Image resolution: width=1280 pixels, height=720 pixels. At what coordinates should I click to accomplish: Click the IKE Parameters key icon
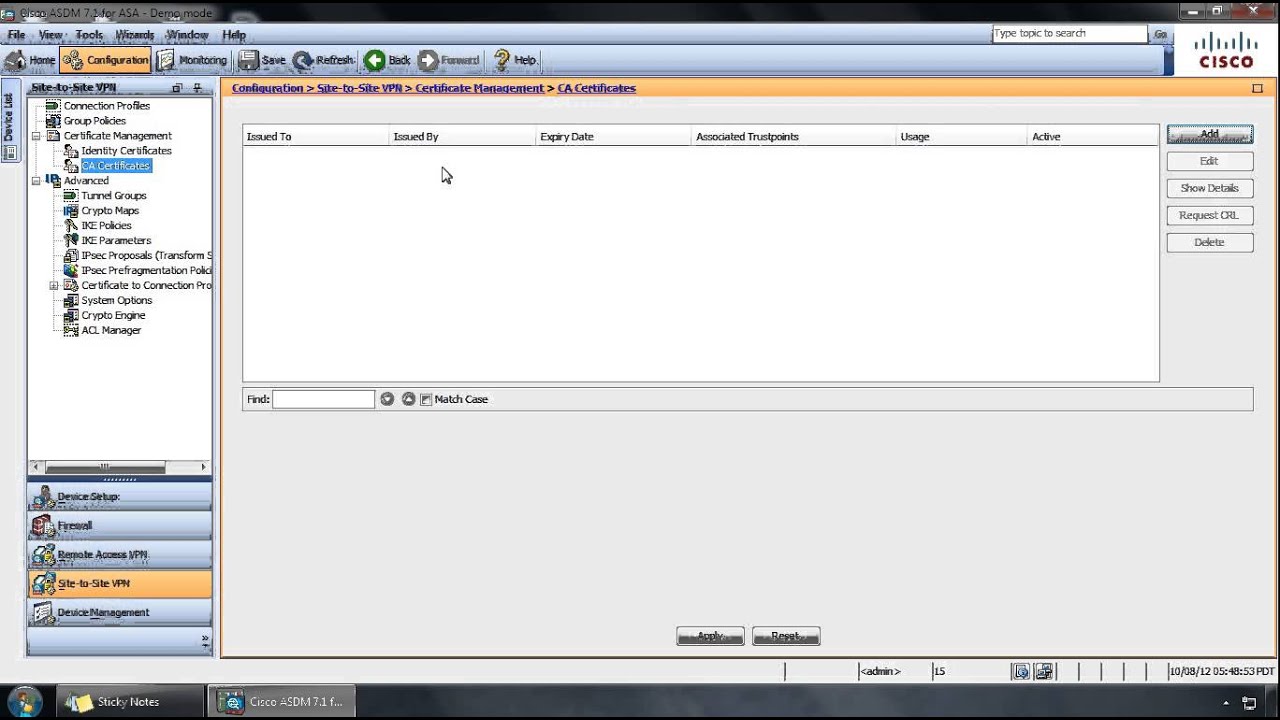click(x=71, y=241)
